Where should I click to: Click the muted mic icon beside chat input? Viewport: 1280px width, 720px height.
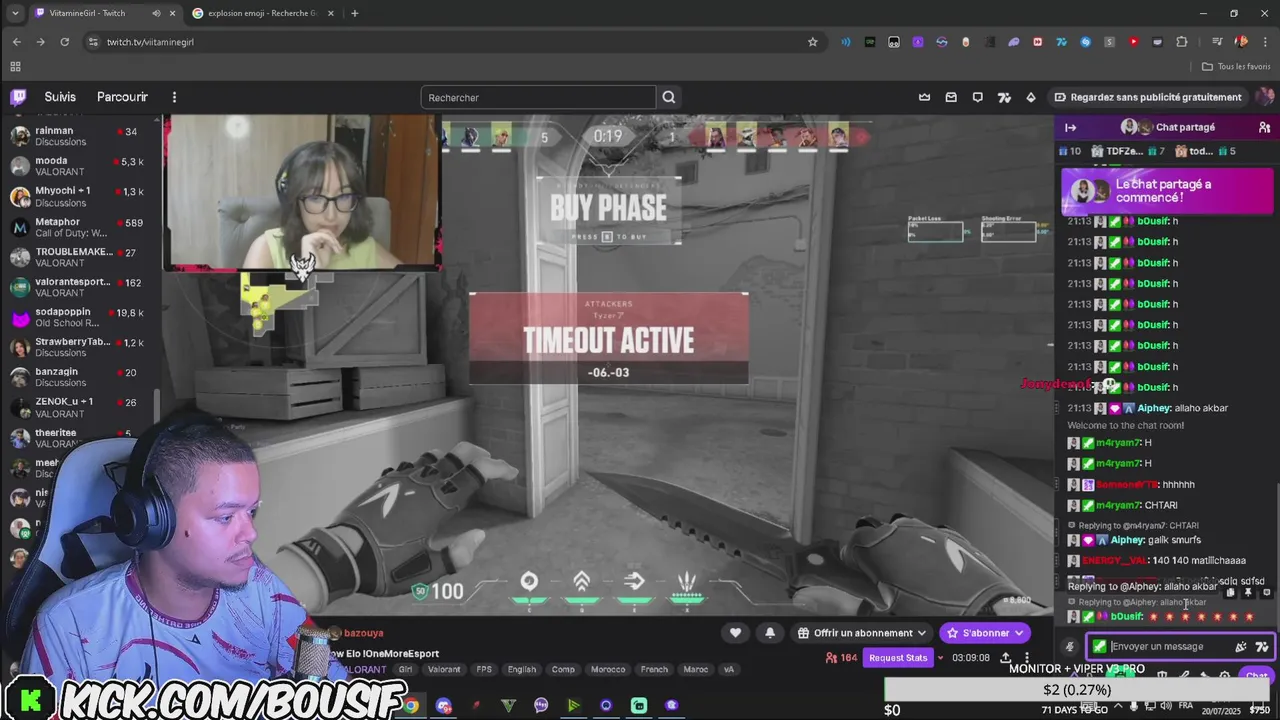(x=1069, y=647)
